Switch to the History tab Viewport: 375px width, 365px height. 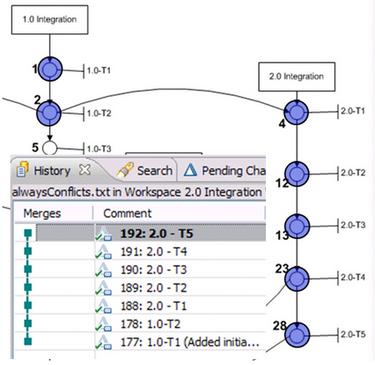coord(52,171)
